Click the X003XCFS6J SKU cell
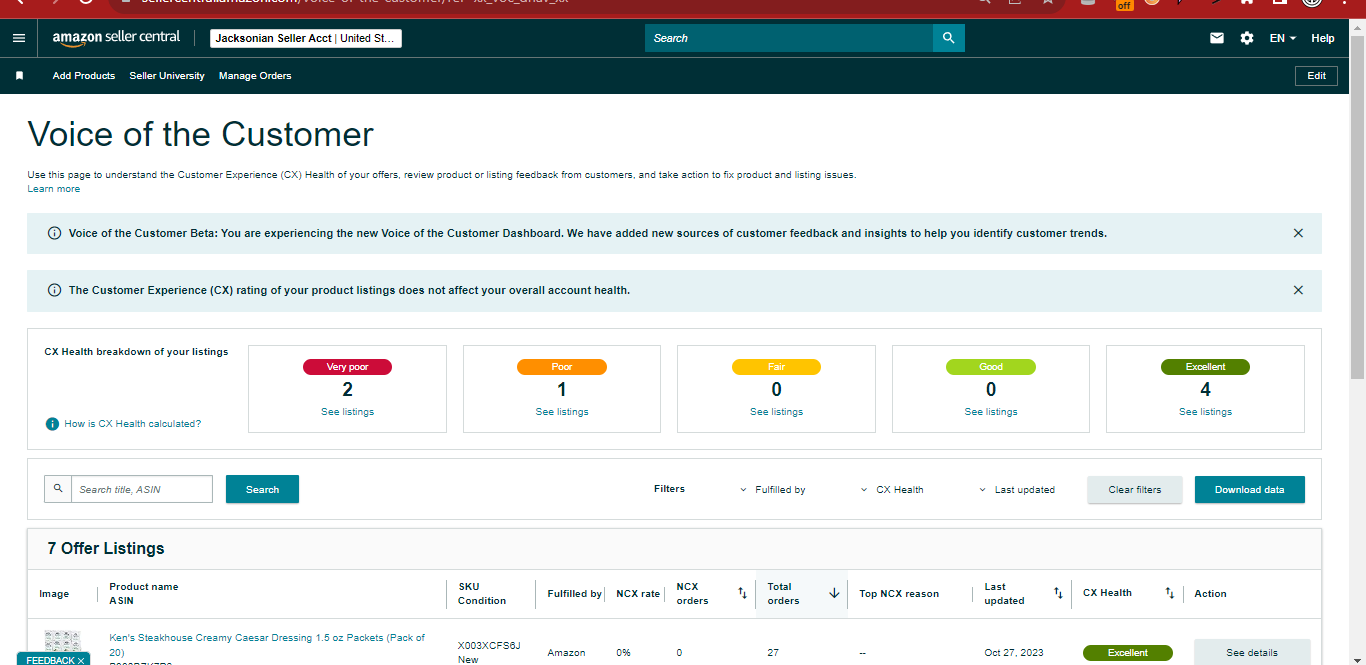Image resolution: width=1366 pixels, height=665 pixels. pyautogui.click(x=489, y=646)
